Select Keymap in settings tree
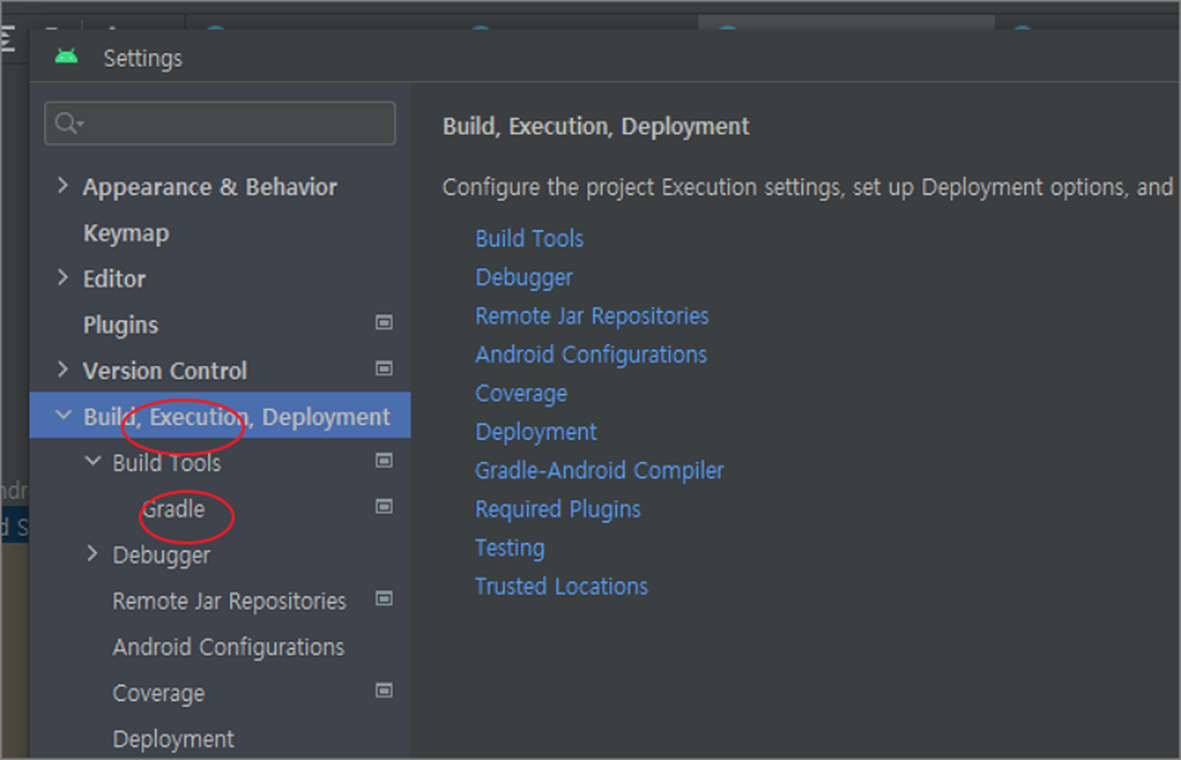The image size is (1181, 760). tap(126, 233)
